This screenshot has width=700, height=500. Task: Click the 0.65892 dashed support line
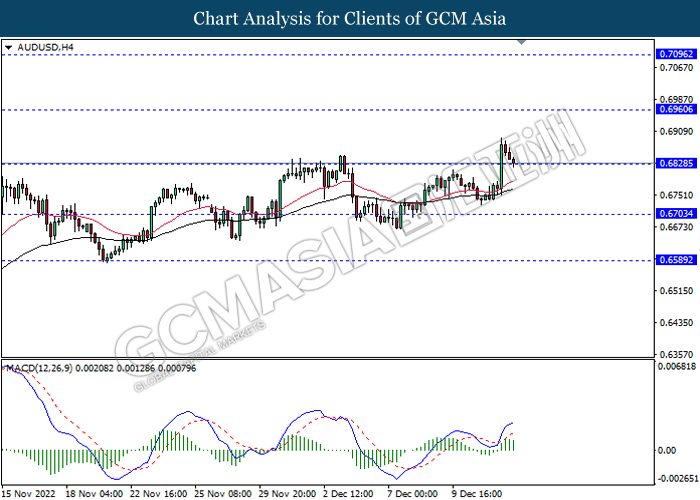(328, 260)
